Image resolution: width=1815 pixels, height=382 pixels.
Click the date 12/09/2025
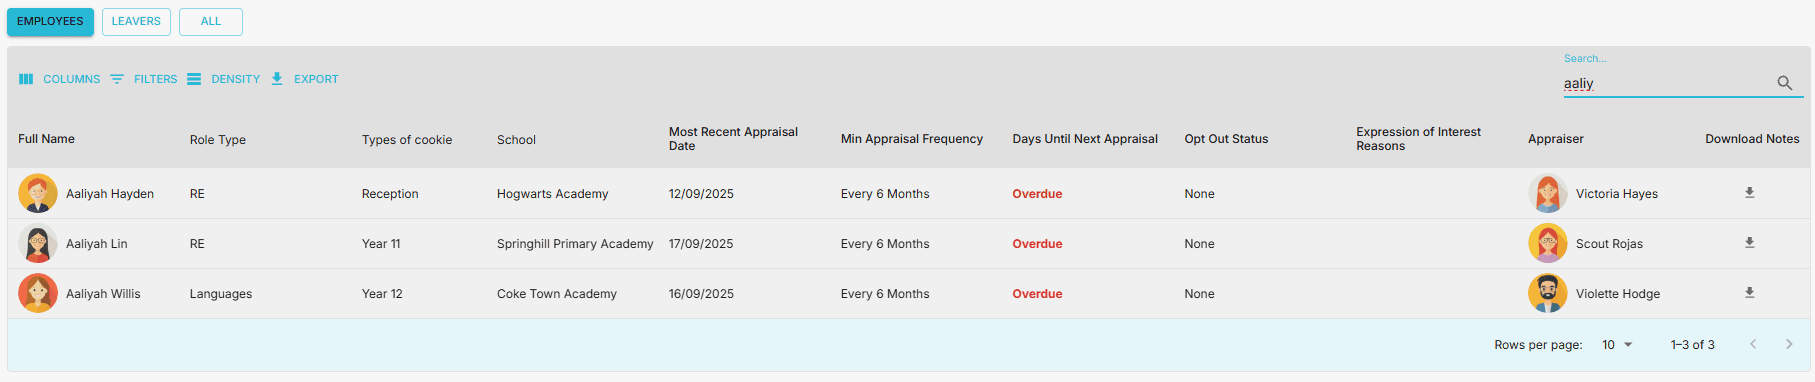point(701,194)
